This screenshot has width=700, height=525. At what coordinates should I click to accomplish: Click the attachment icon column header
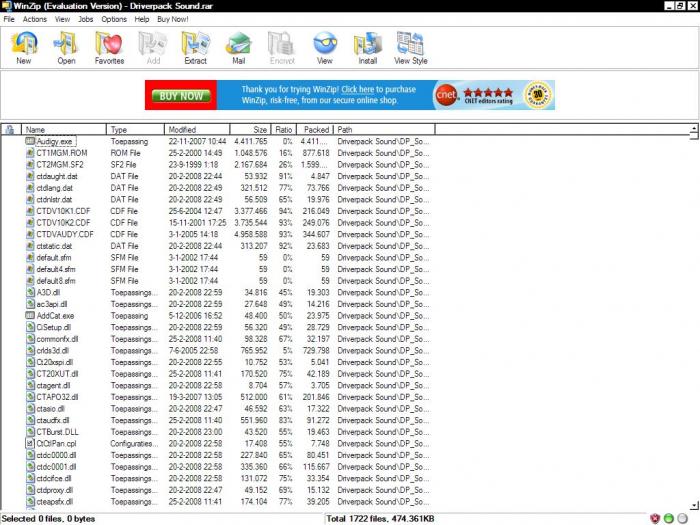coord(10,129)
